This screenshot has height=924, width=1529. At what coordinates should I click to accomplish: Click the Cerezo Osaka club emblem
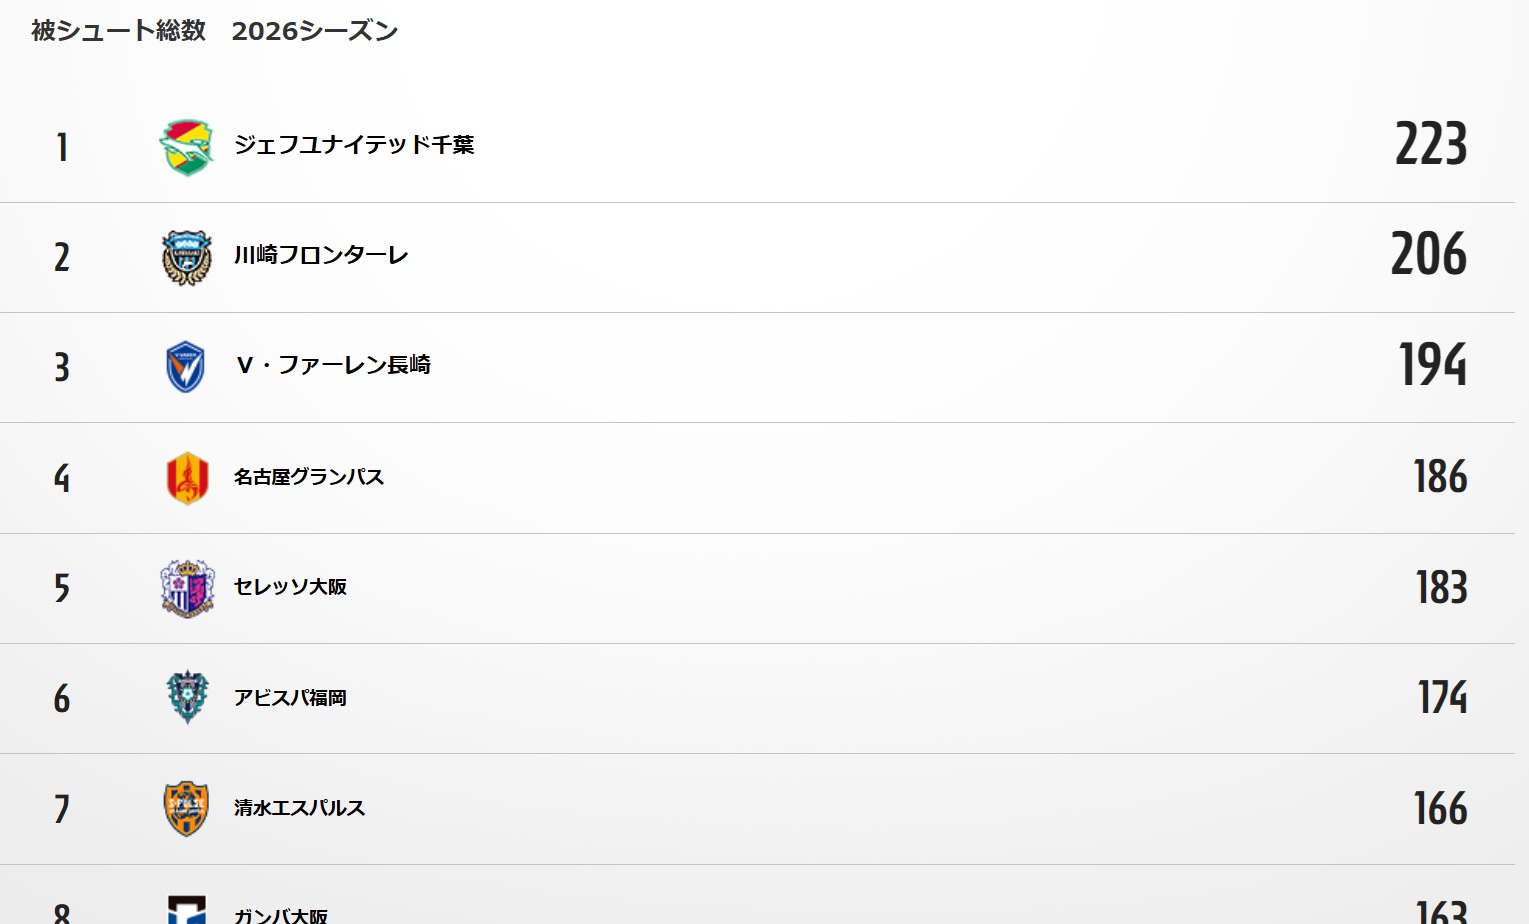coord(187,588)
